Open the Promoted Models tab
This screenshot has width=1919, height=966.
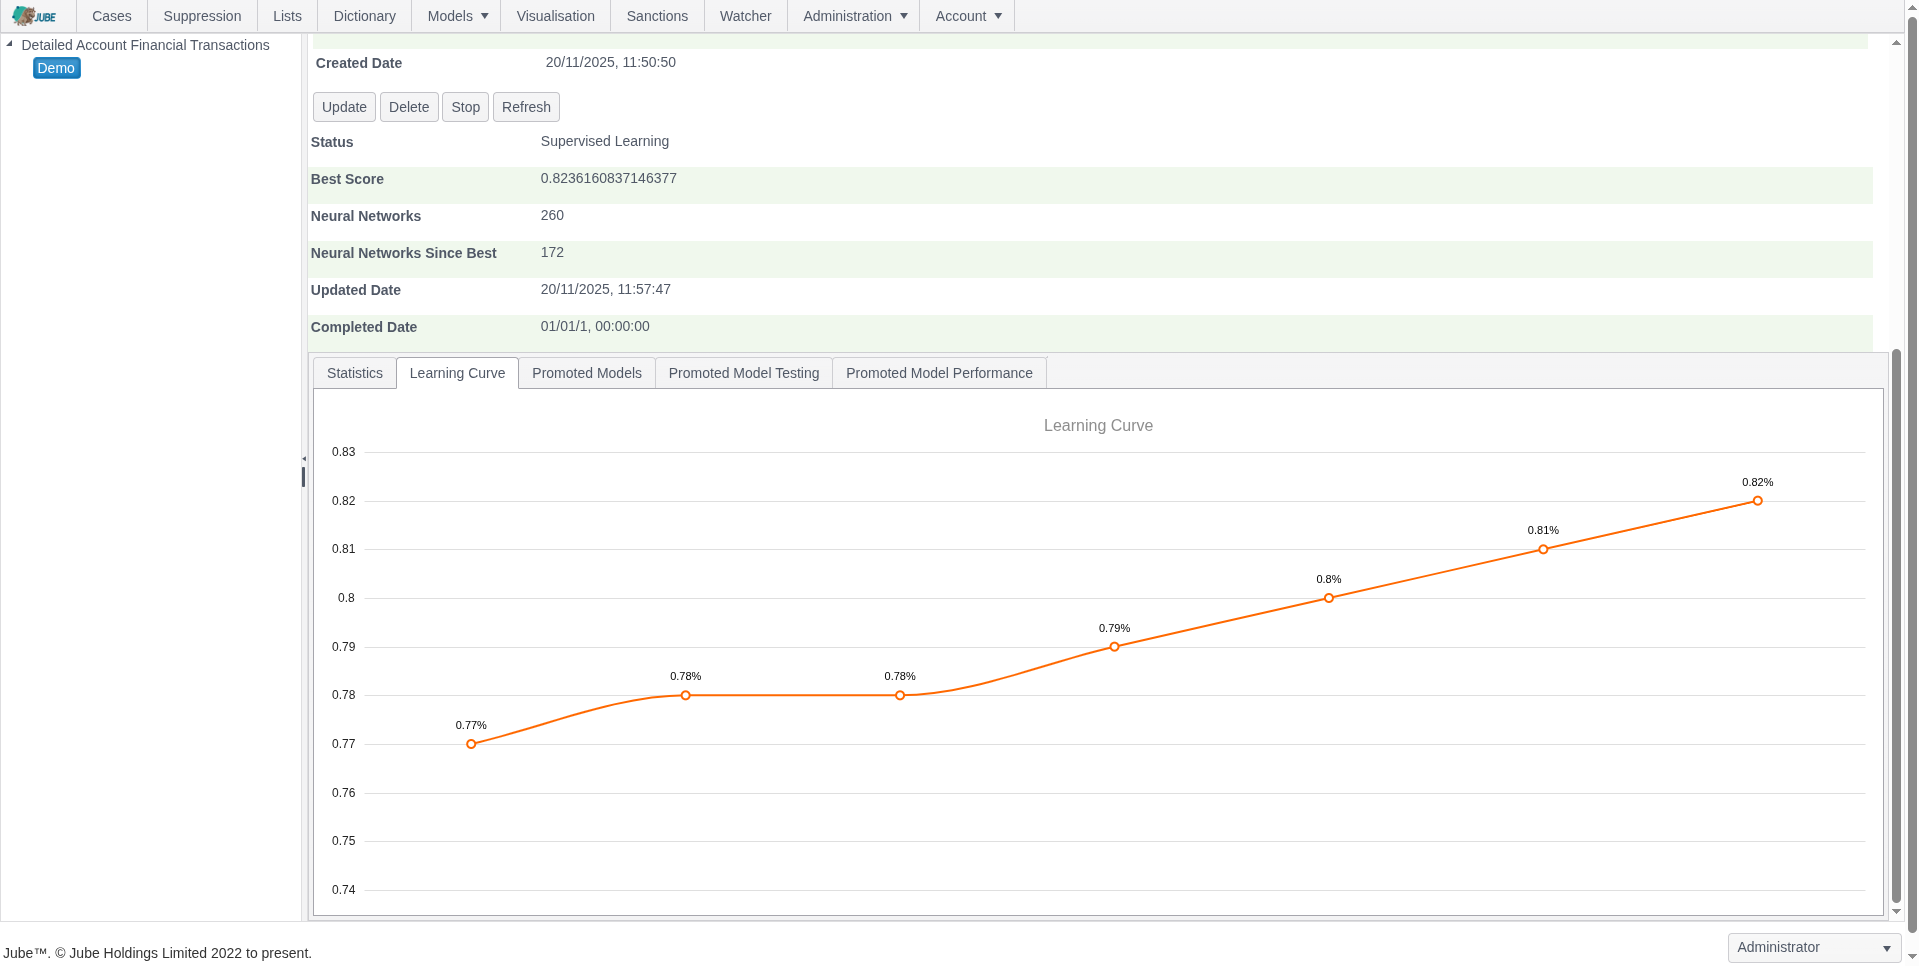pos(586,373)
